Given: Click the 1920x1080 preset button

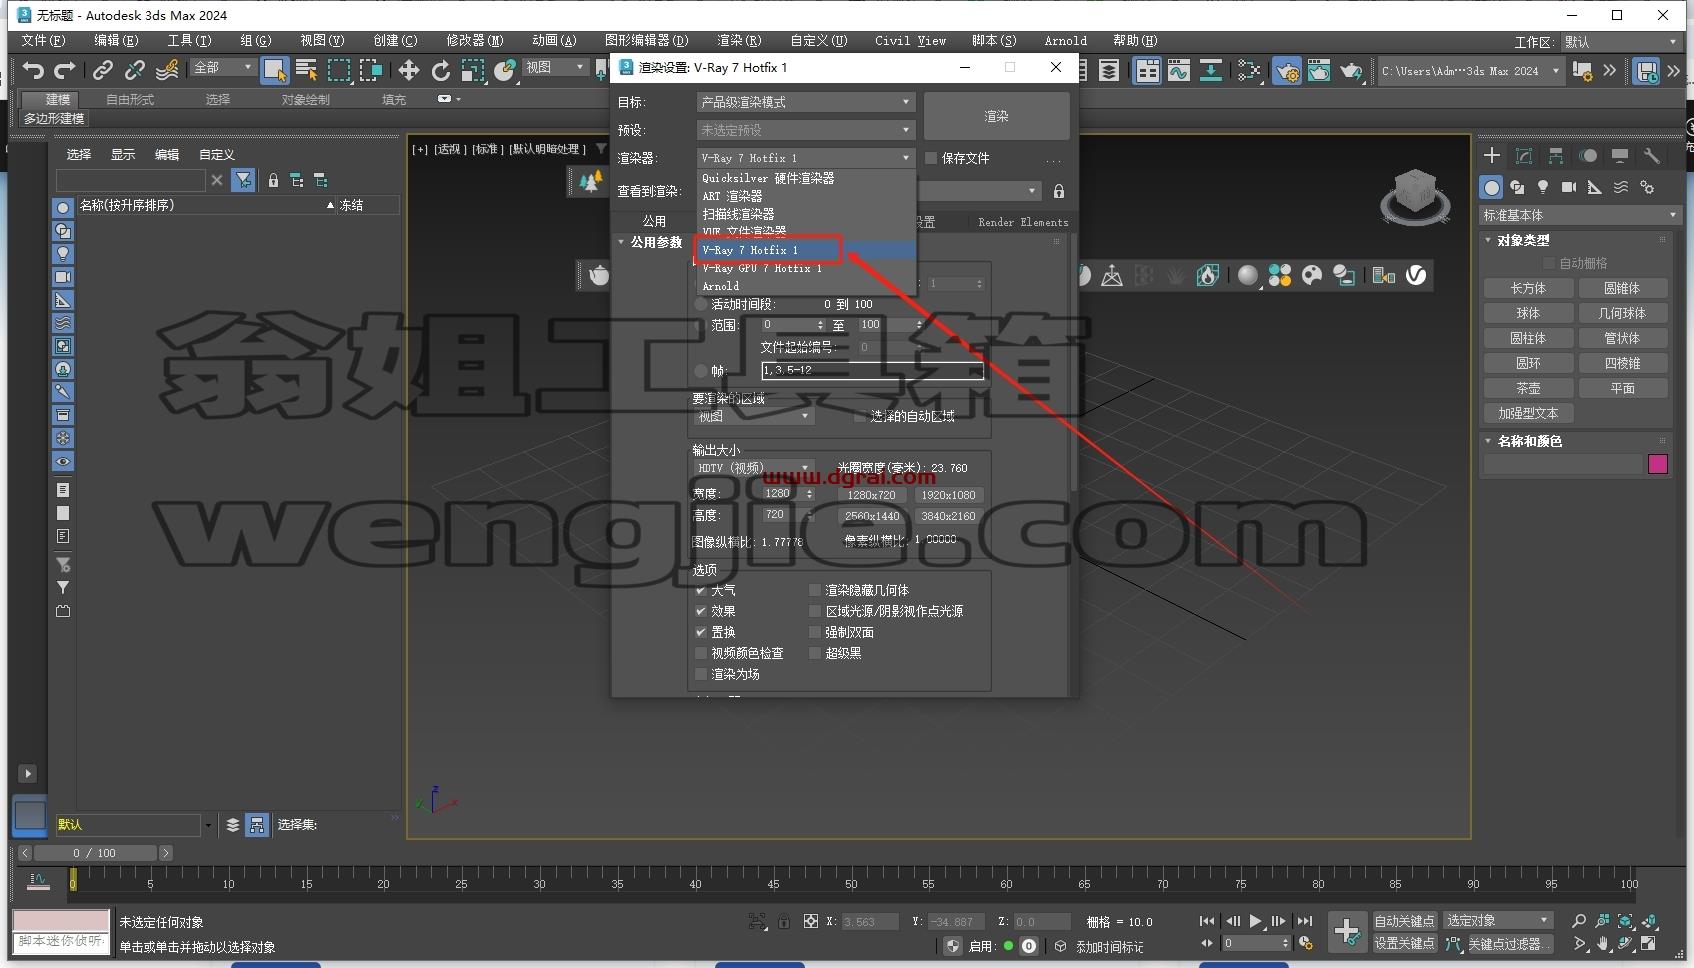Looking at the screenshot, I should click(948, 495).
